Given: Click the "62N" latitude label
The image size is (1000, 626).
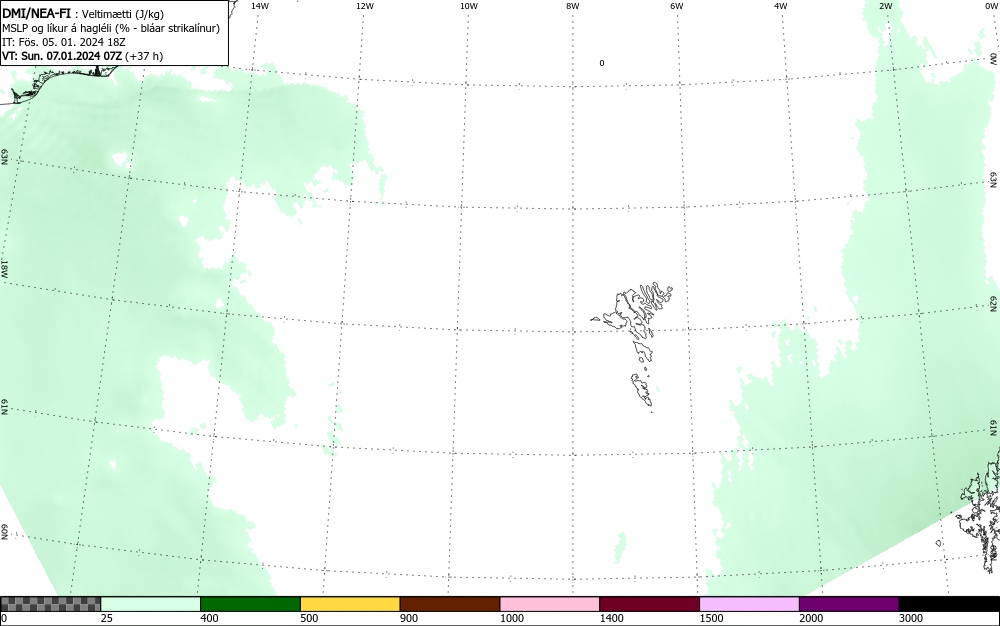Looking at the screenshot, I should tap(994, 304).
